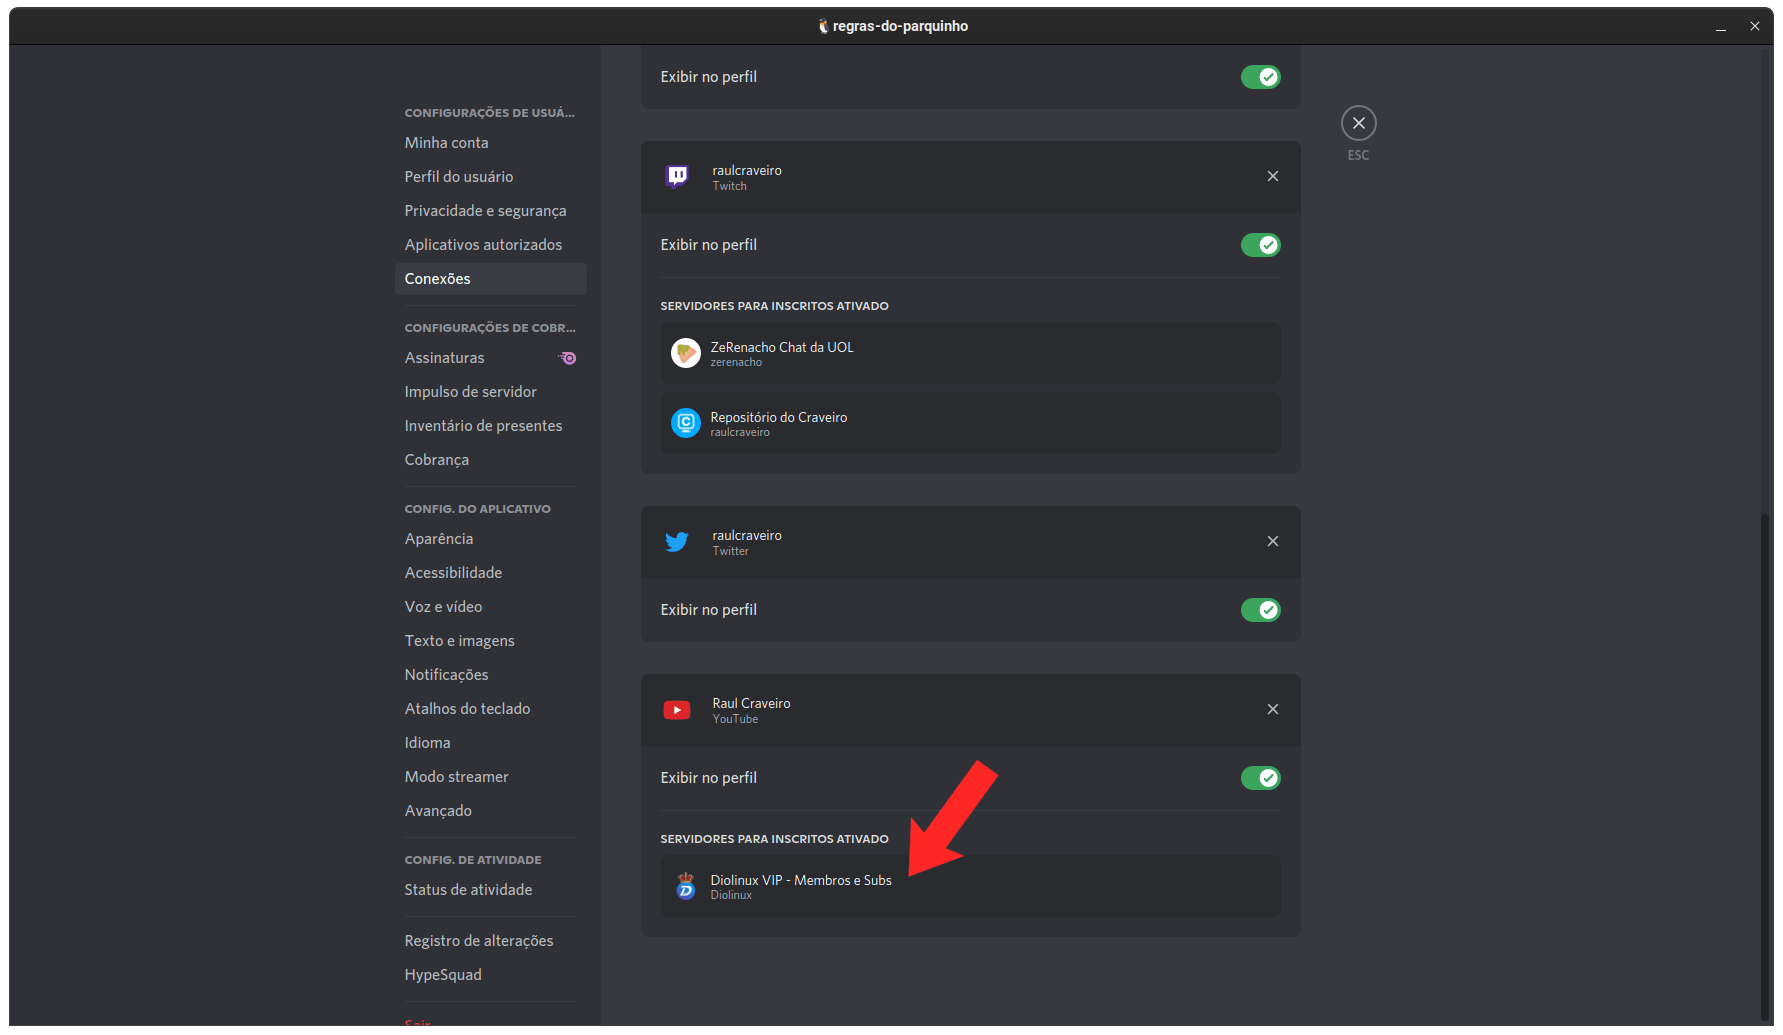Toggle Exibir no perfil for Twitter
This screenshot has width=1783, height=1035.
coord(1261,610)
